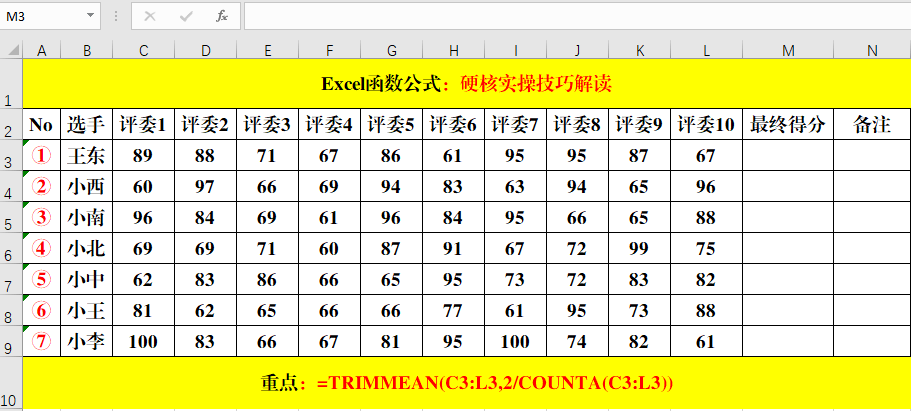Select column H header
The image size is (911, 411).
454,51
